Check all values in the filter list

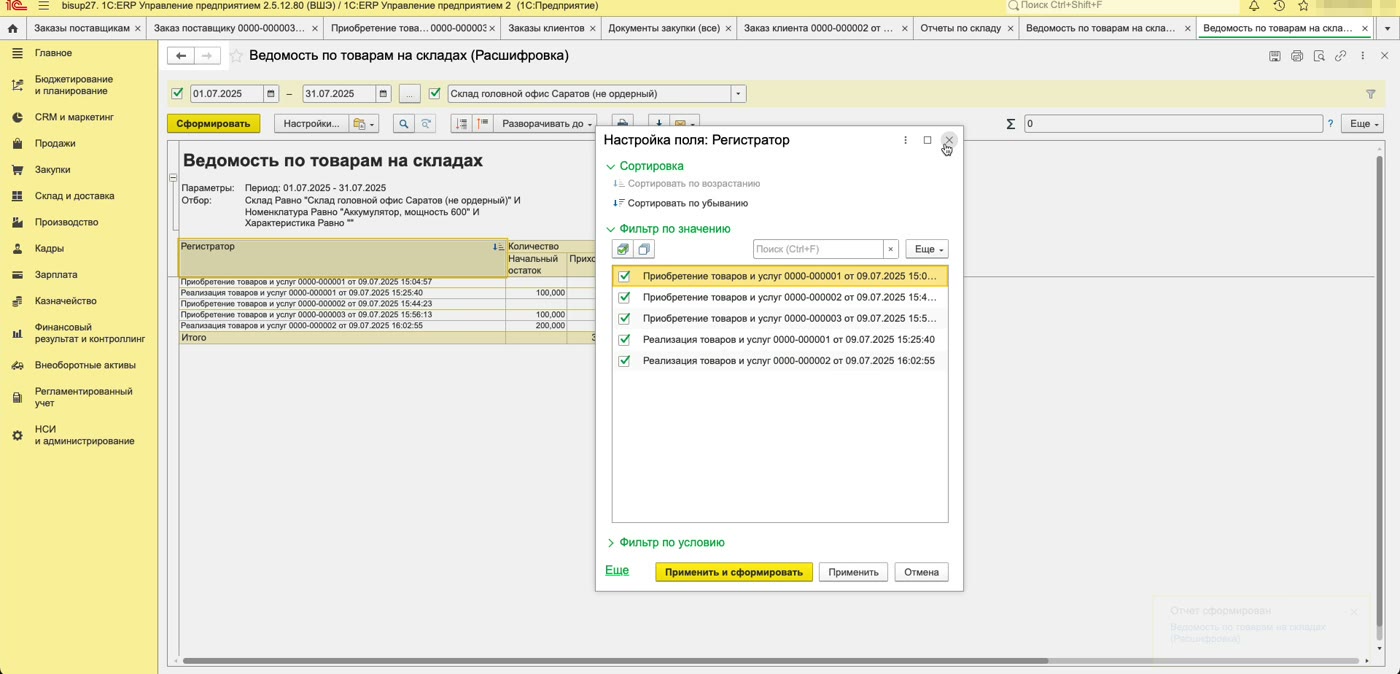click(623, 249)
